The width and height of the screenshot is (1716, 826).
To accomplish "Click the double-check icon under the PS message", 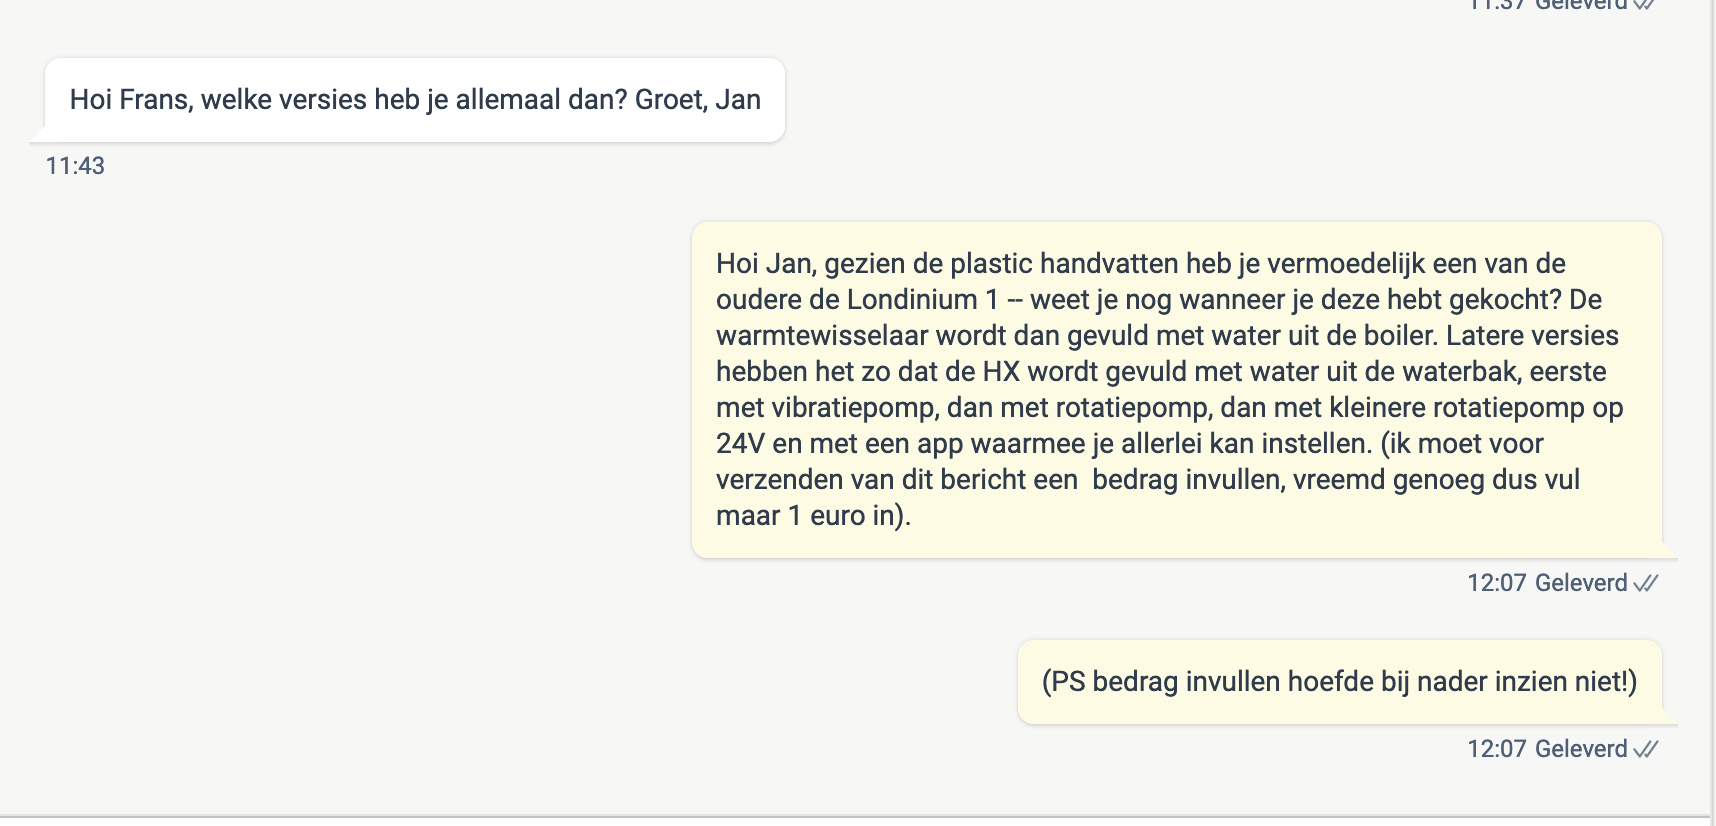I will click(x=1646, y=749).
